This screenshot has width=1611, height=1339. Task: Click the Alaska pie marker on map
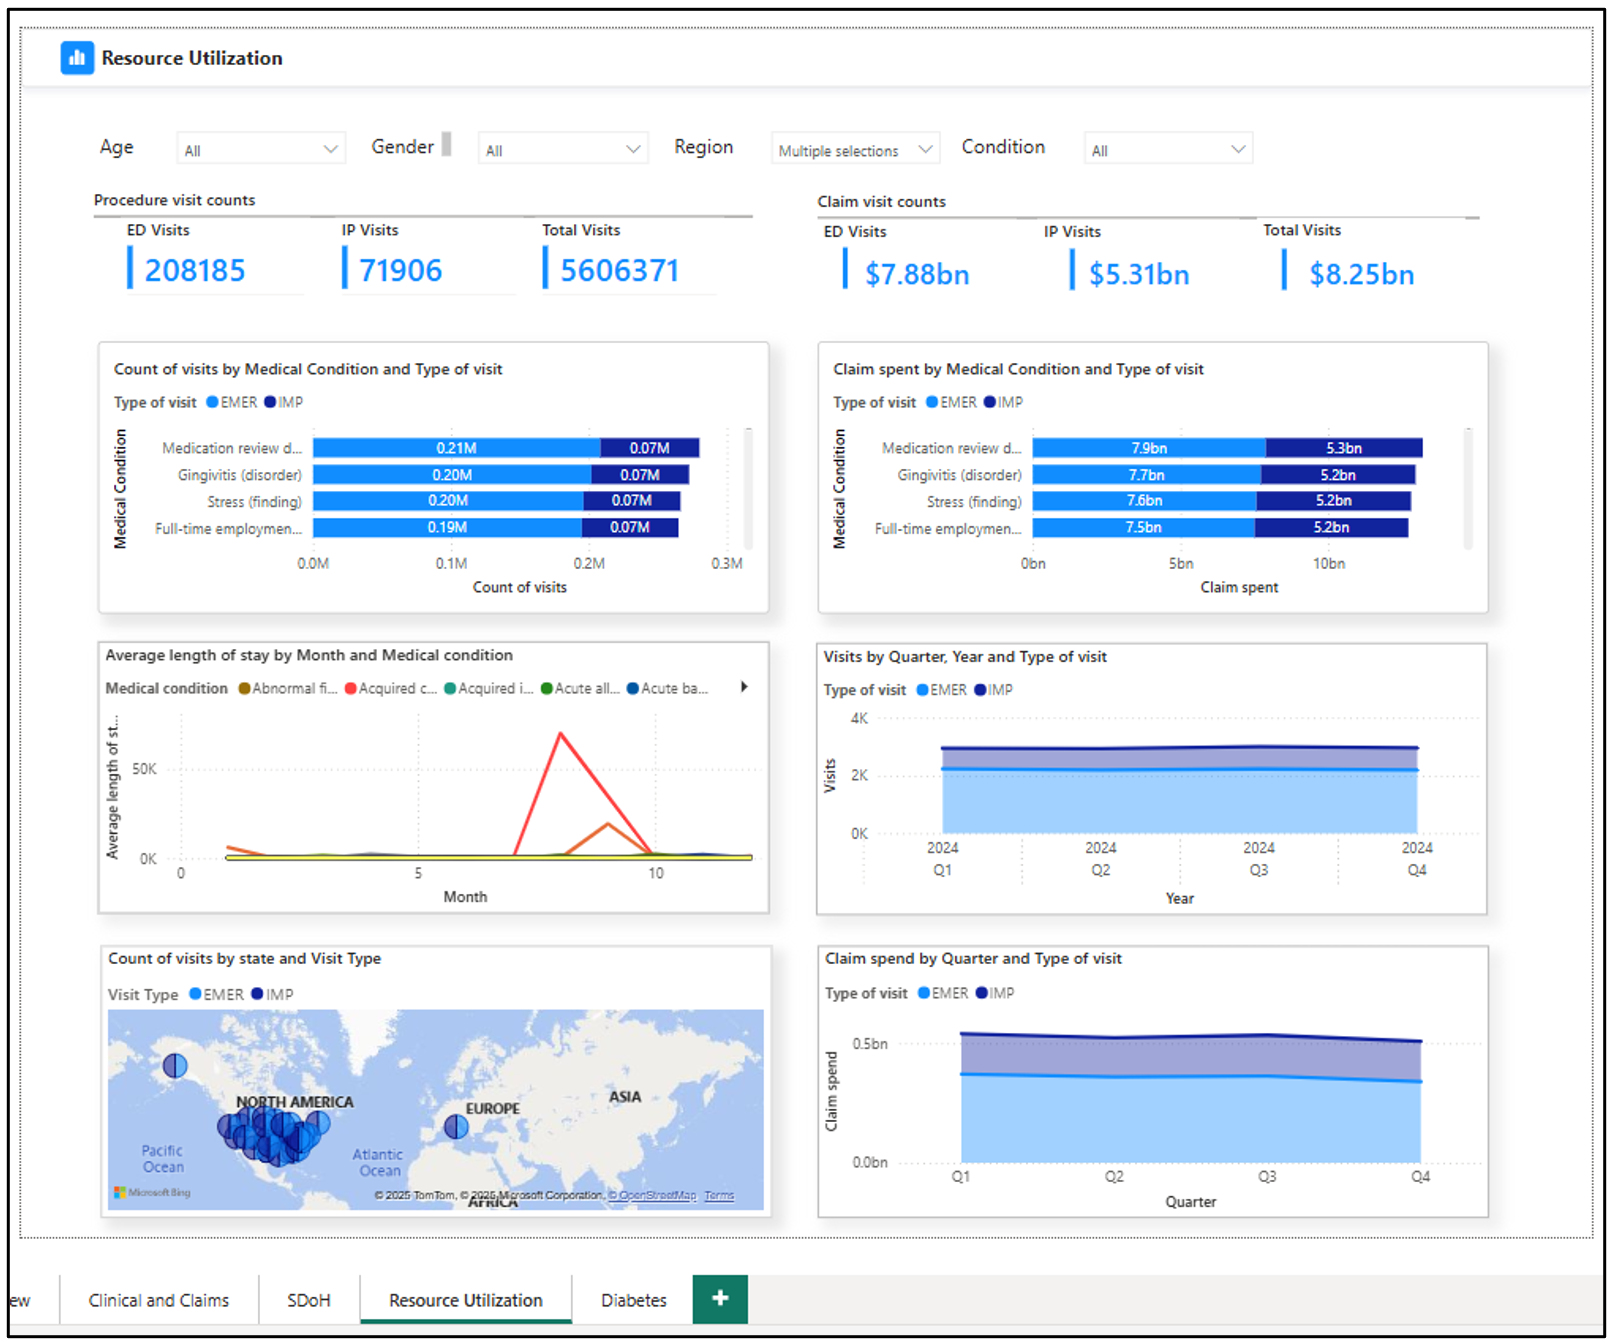(175, 1066)
